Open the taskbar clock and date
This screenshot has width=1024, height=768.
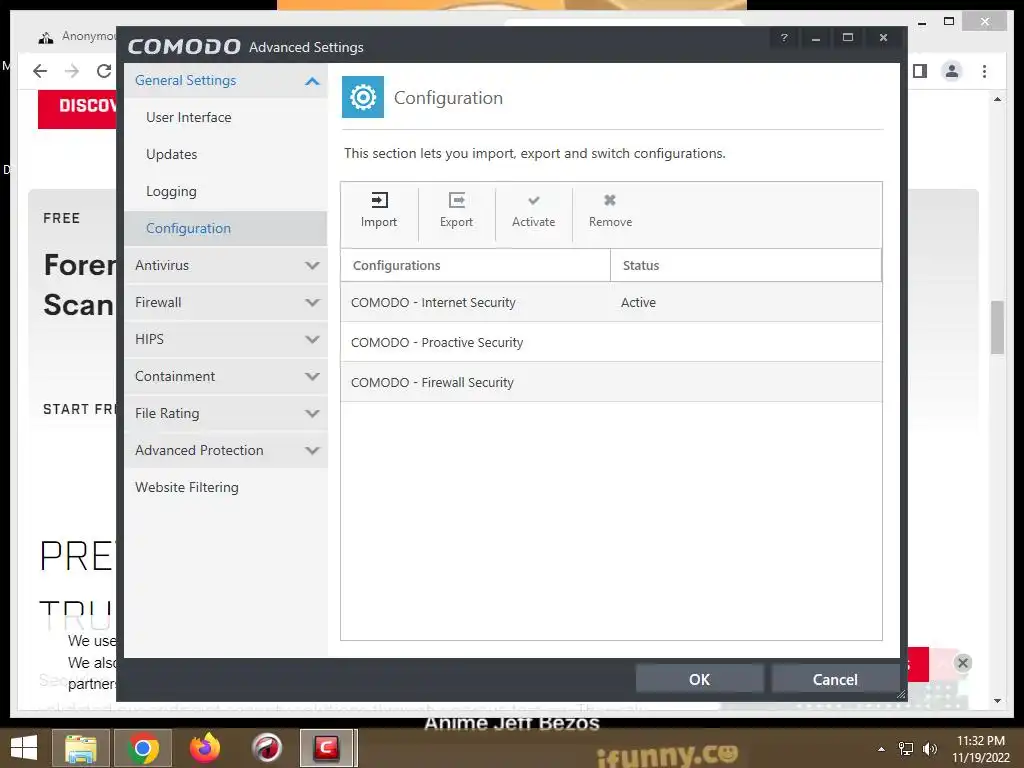coord(980,749)
